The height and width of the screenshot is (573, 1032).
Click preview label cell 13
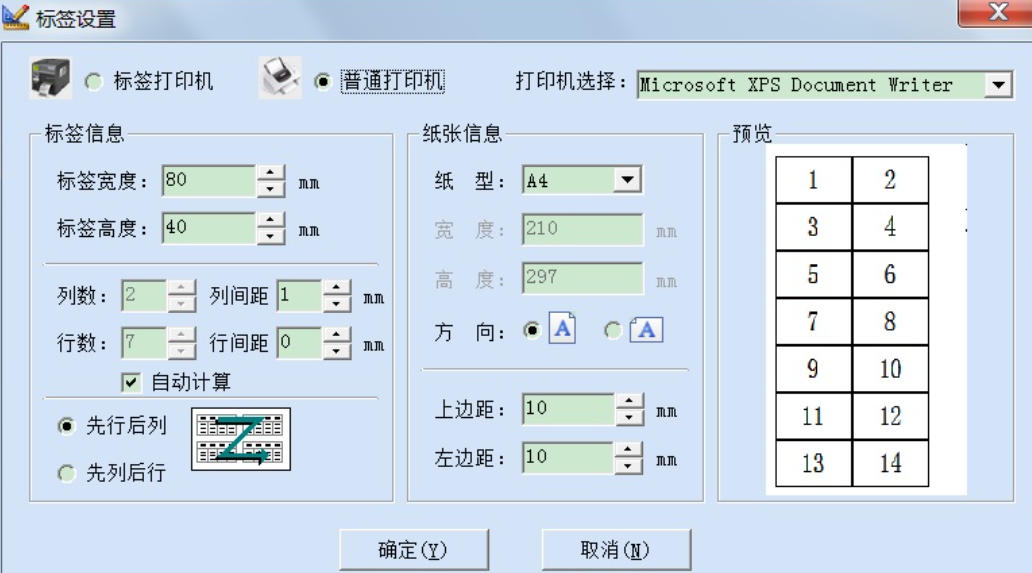pos(813,464)
